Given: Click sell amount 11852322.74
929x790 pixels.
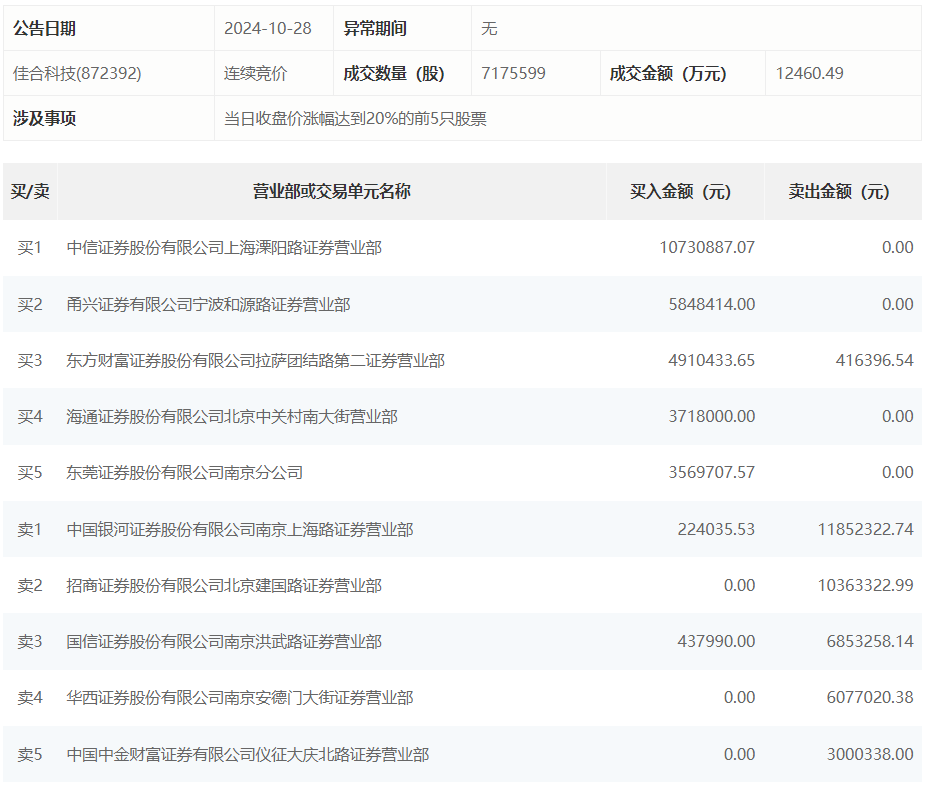Looking at the screenshot, I should [866, 529].
